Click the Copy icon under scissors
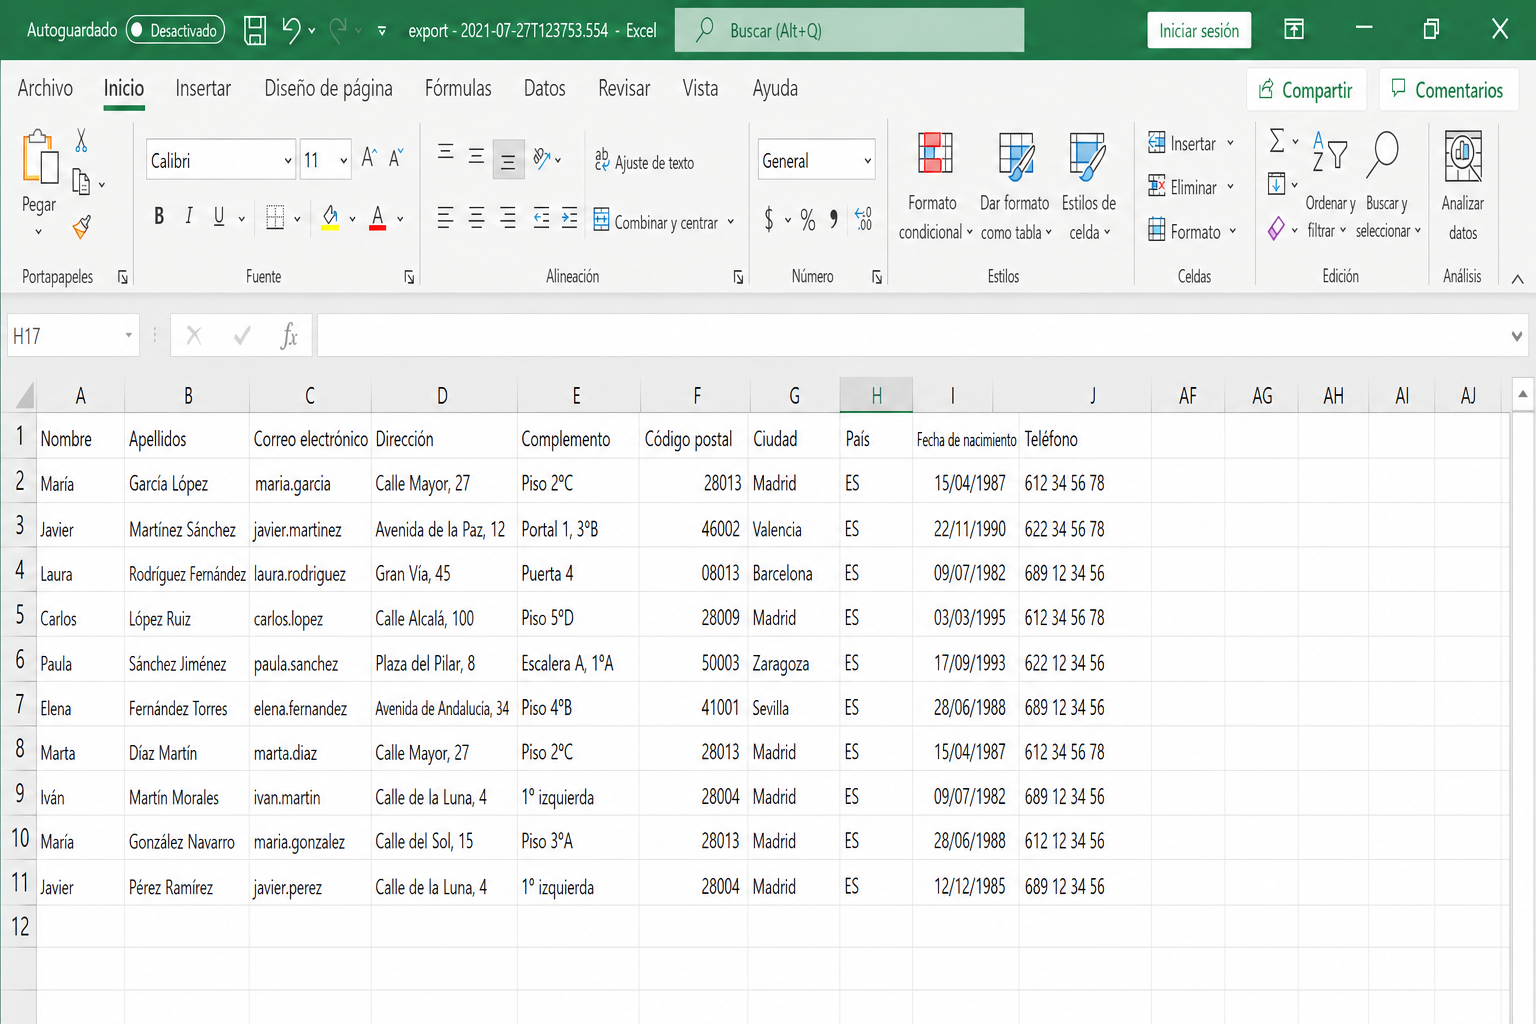The width and height of the screenshot is (1536, 1024). [x=81, y=182]
